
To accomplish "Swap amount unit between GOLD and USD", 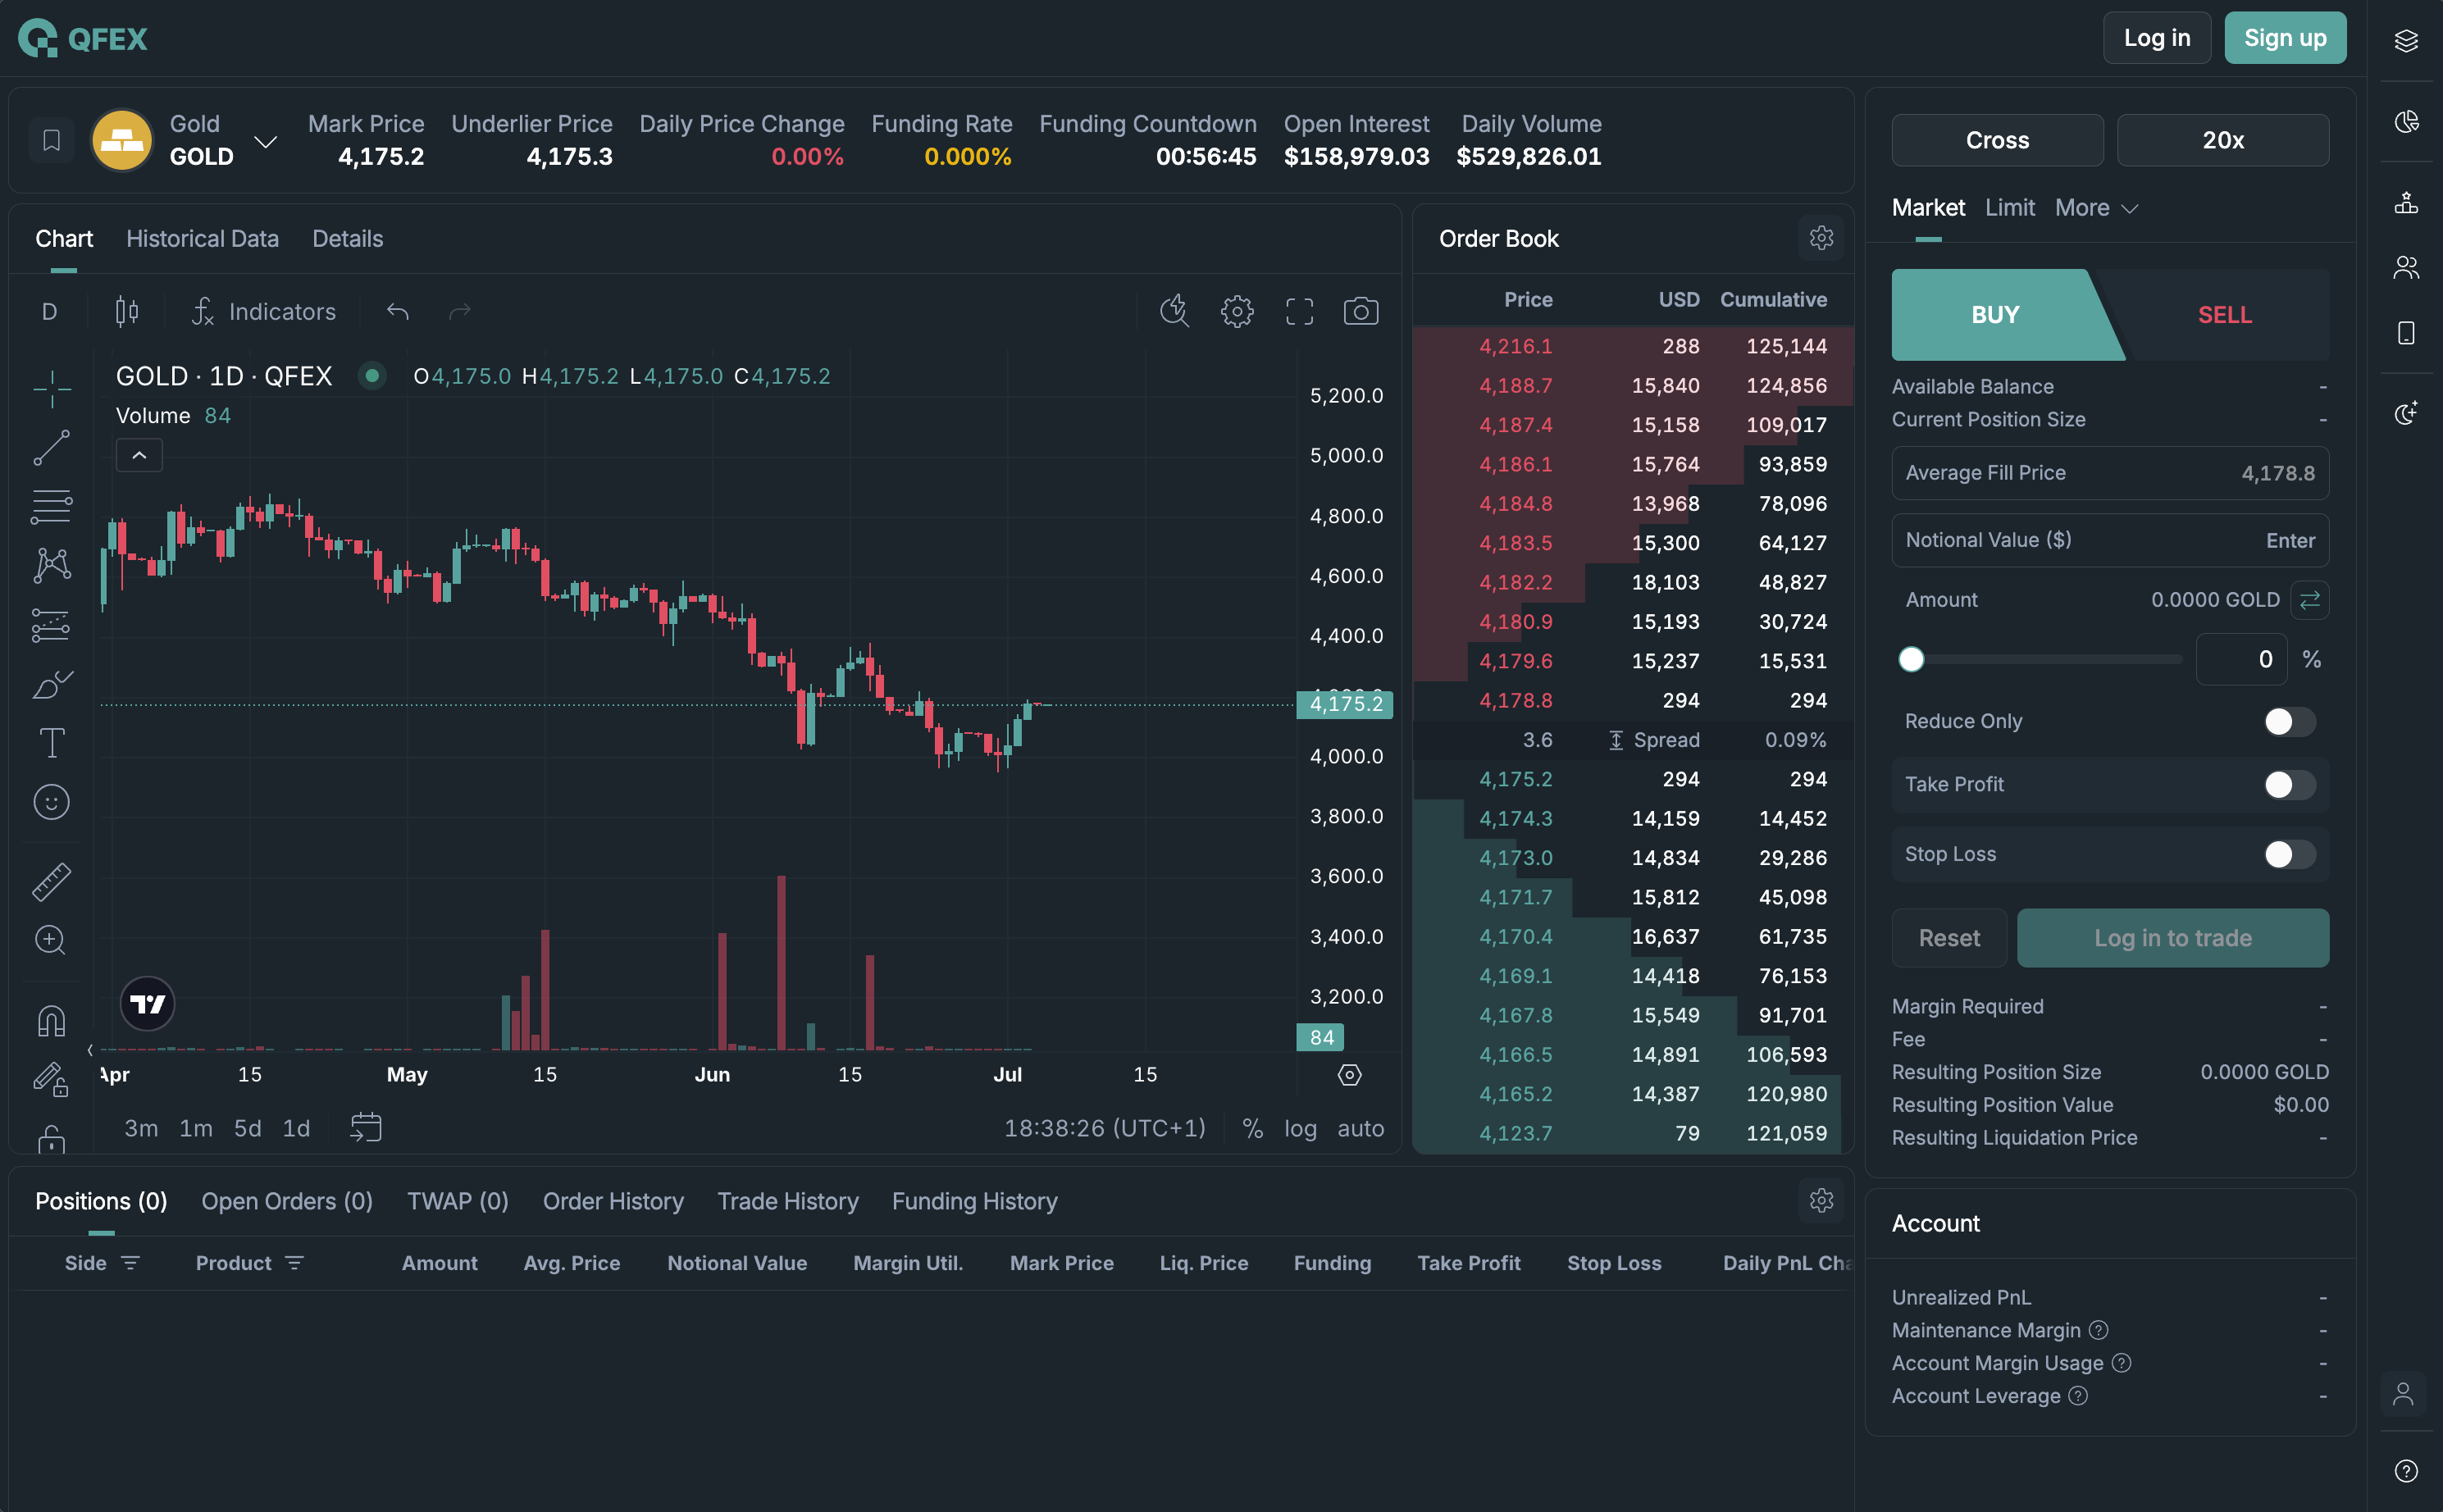I will (2309, 600).
